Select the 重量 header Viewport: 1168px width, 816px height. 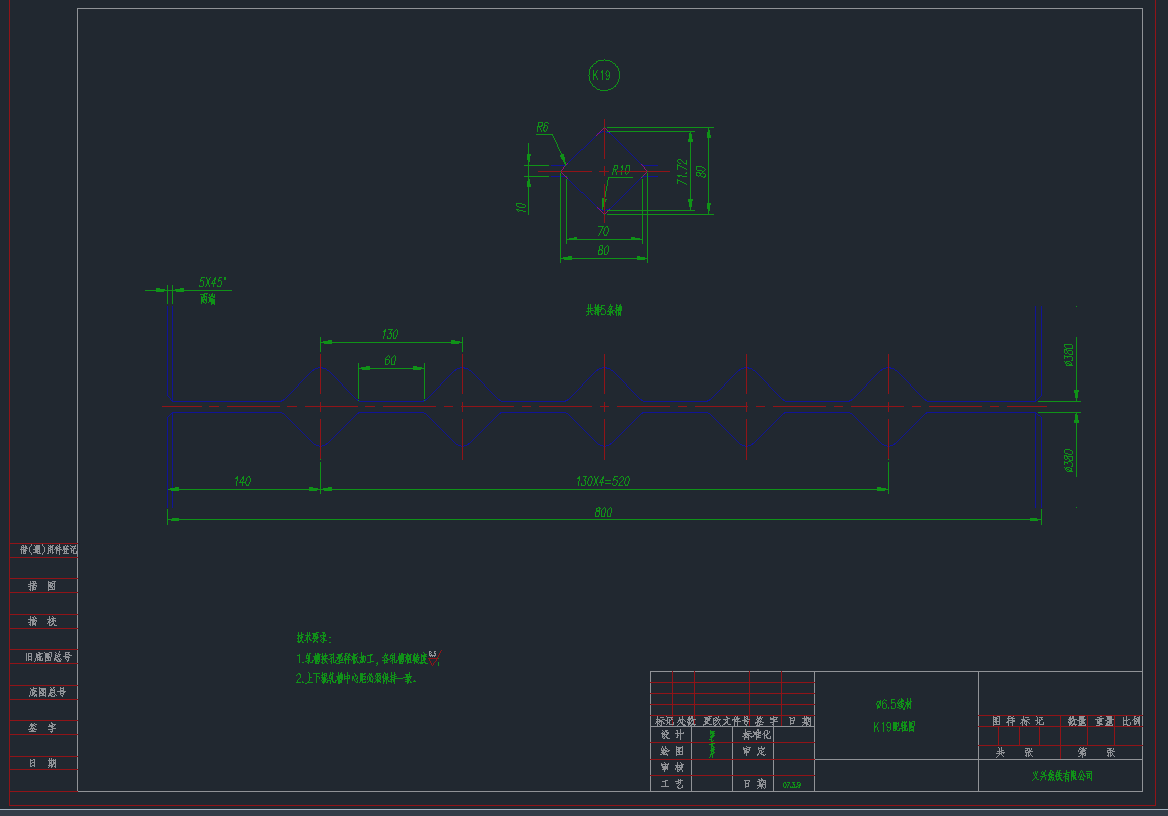tap(1104, 721)
